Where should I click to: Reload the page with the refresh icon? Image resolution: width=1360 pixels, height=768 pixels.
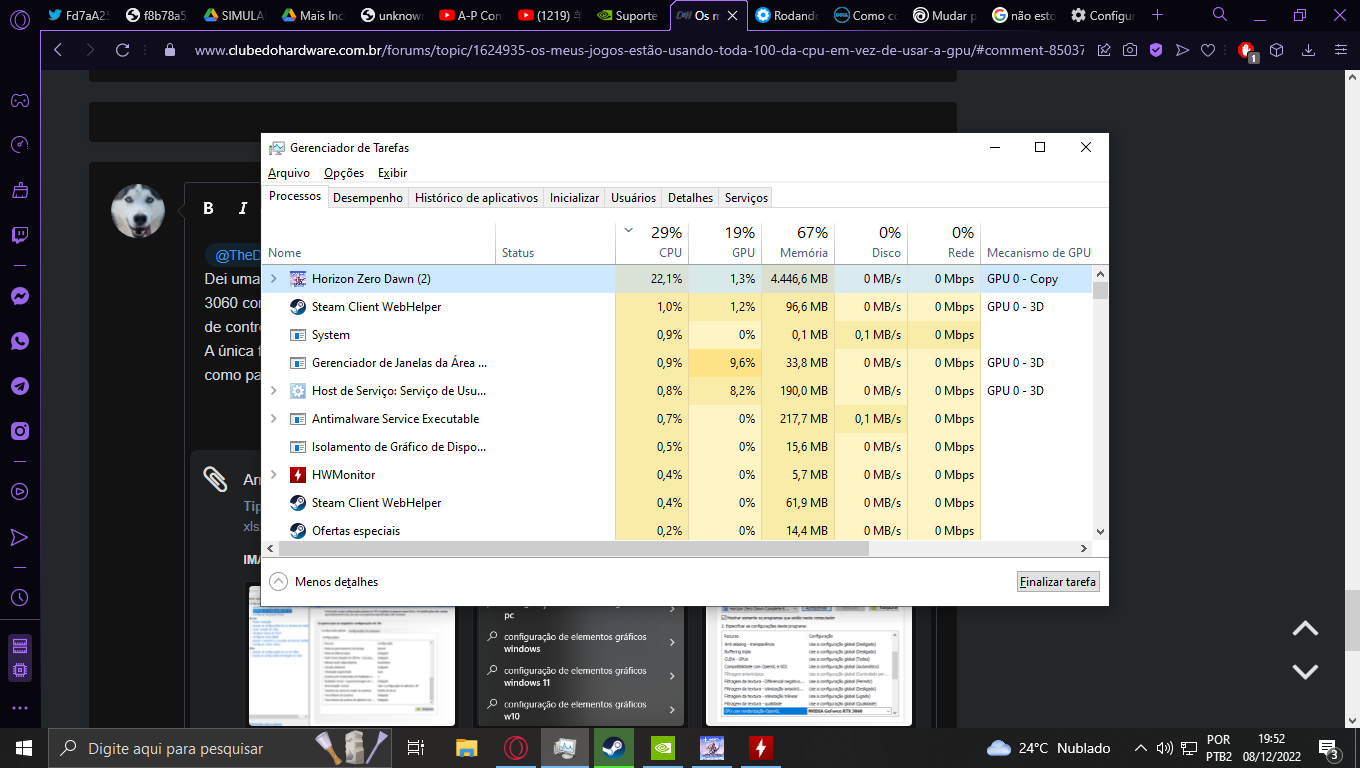point(123,50)
